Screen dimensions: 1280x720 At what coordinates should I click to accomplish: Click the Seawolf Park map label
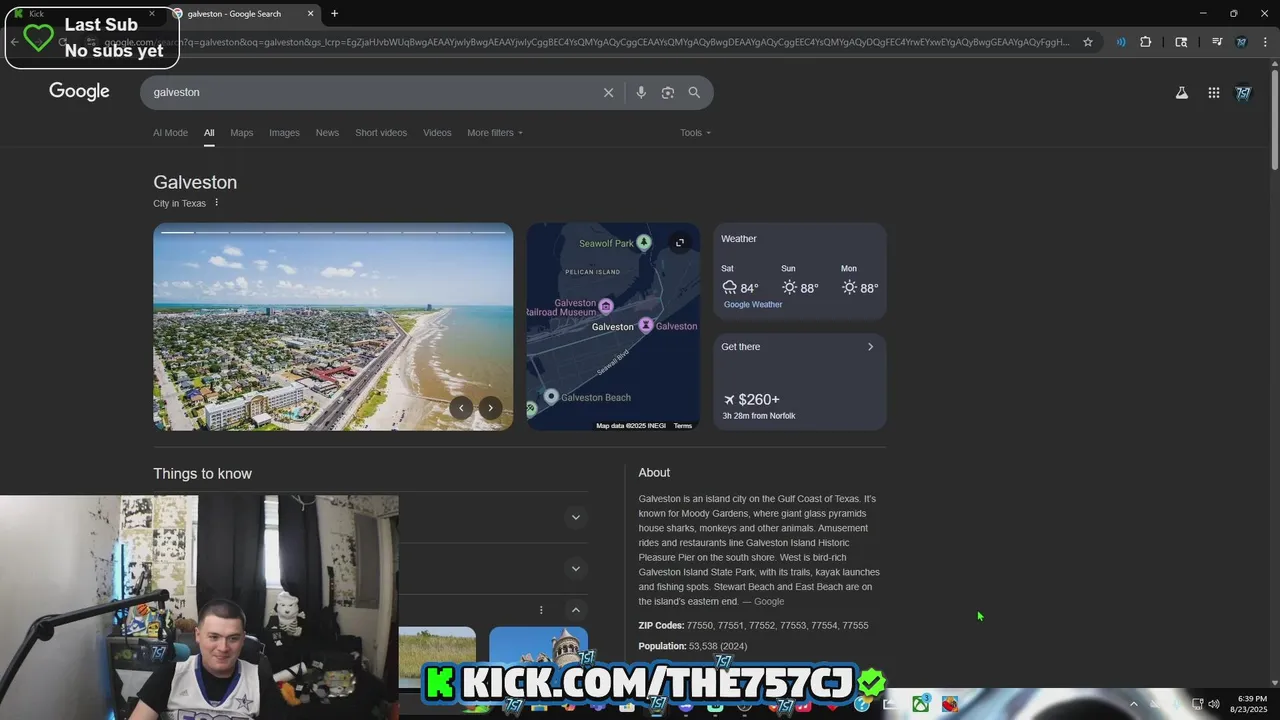[x=606, y=243]
